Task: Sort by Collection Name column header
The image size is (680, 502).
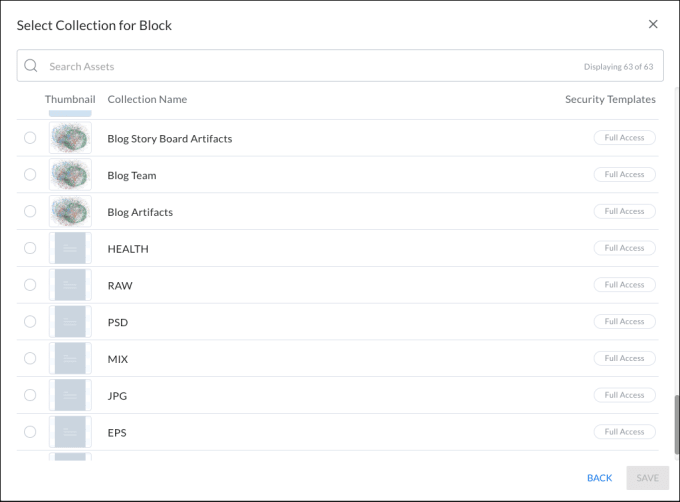Action: coord(147,99)
